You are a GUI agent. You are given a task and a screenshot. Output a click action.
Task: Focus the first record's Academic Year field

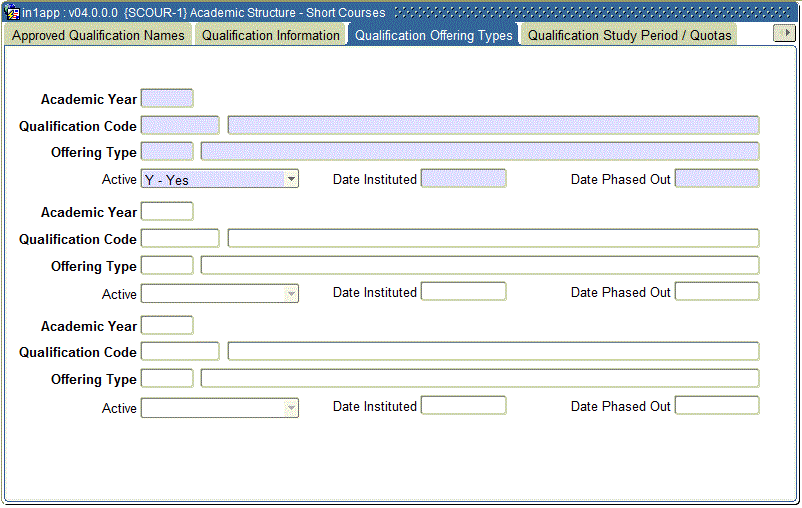click(x=167, y=98)
